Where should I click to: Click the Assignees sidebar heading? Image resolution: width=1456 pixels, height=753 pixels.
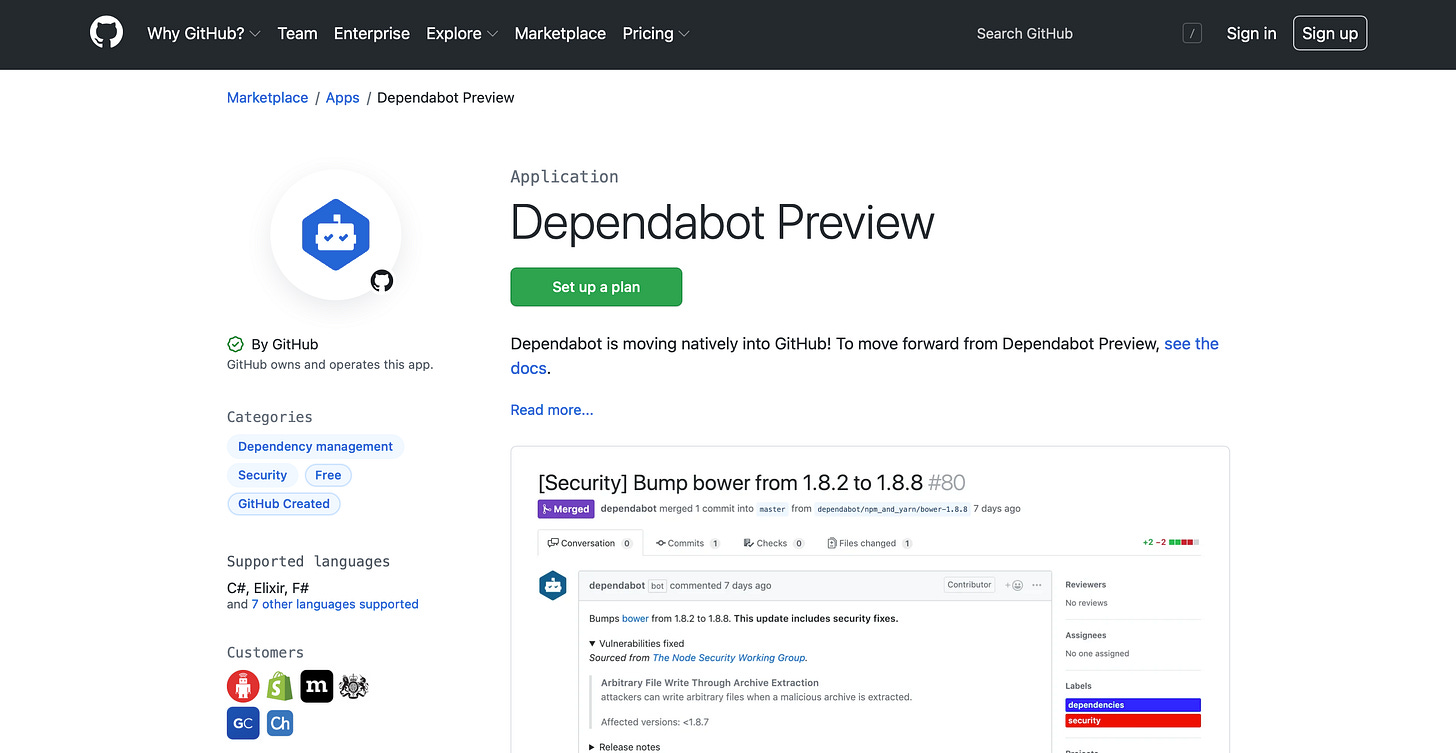click(x=1086, y=635)
